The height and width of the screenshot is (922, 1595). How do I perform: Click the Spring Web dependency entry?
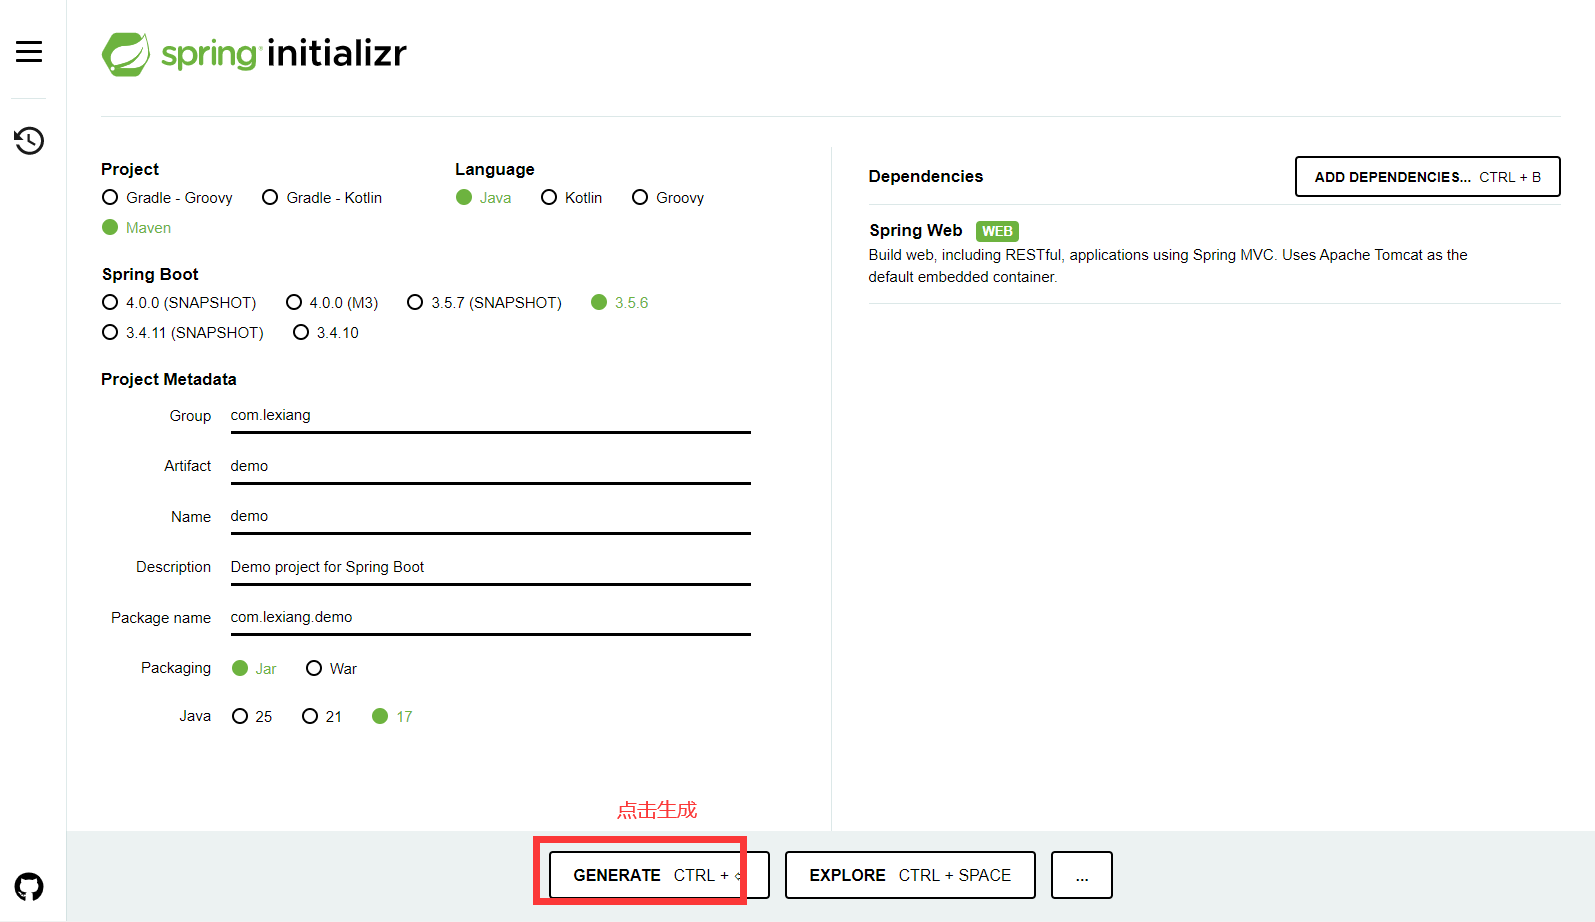pos(1214,254)
